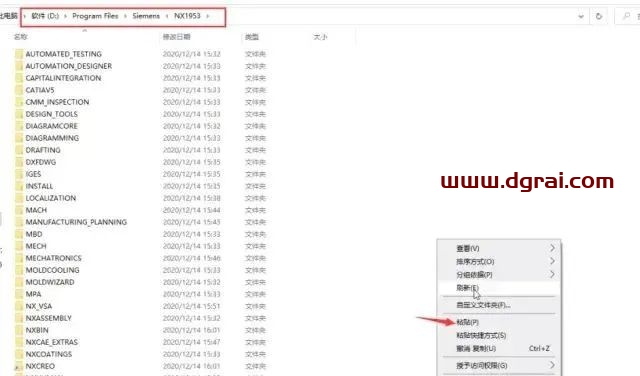Click the CMM_INSPECTION folder icon

19,102
